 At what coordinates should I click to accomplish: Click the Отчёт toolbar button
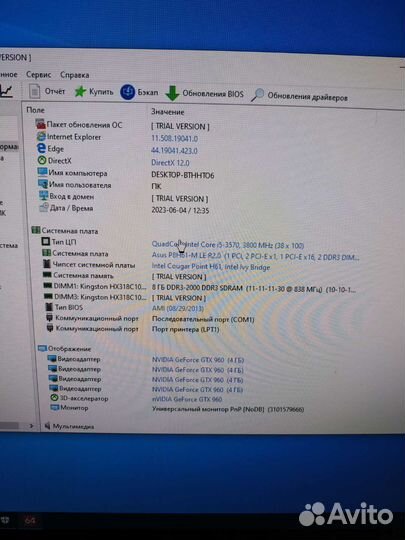tap(47, 91)
